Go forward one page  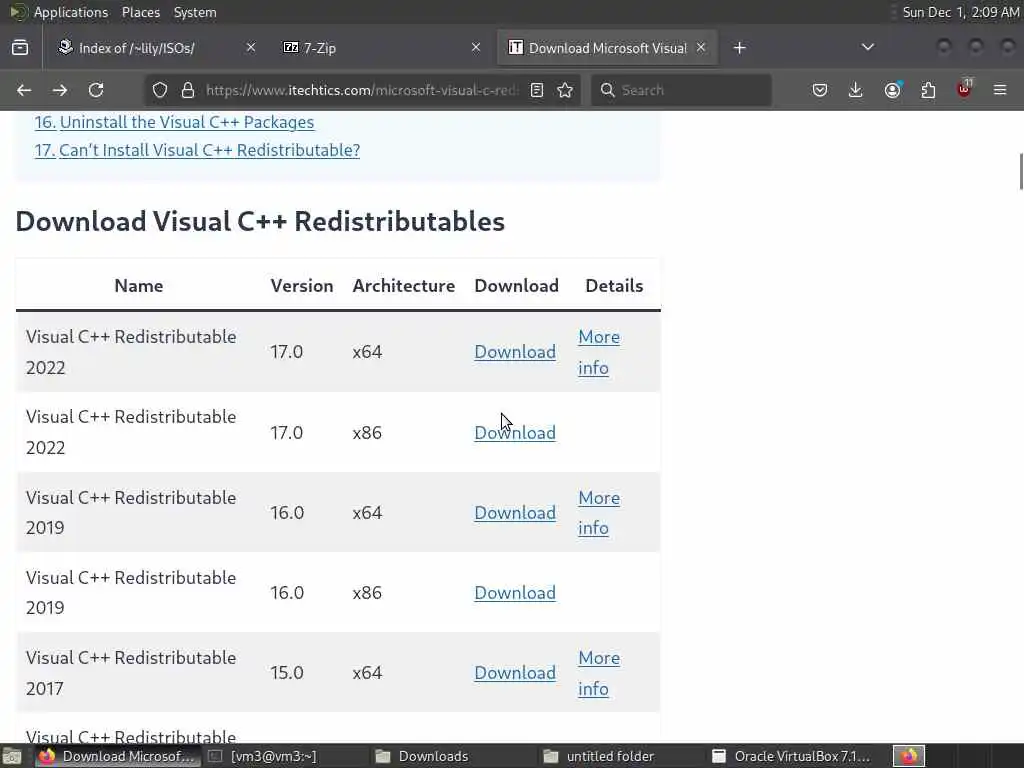point(60,90)
